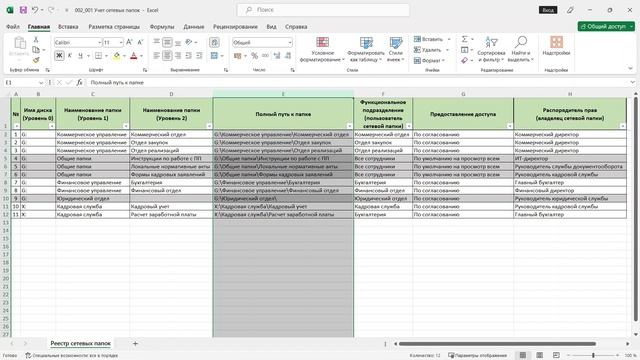The width and height of the screenshot is (640, 360).
Task: Decrease indent
Action: coord(189,56)
